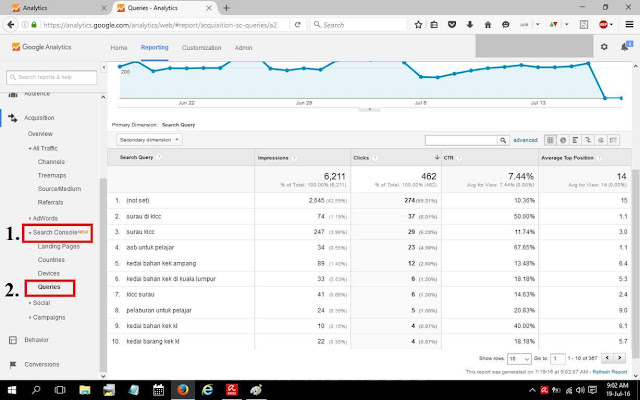Open Show rows dropdown
The width and height of the screenshot is (640, 400).
[519, 359]
